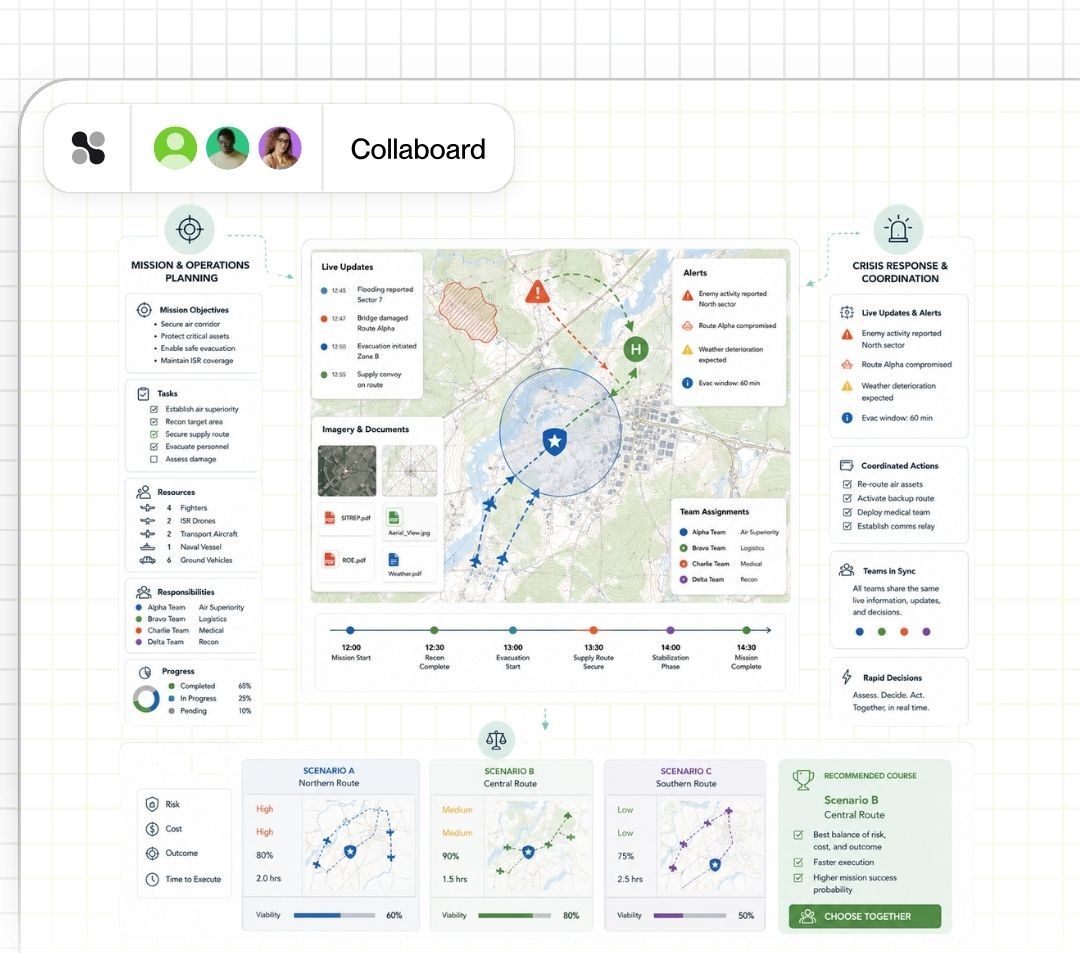
Task: Click the Coordinated Actions panel icon
Action: point(847,465)
